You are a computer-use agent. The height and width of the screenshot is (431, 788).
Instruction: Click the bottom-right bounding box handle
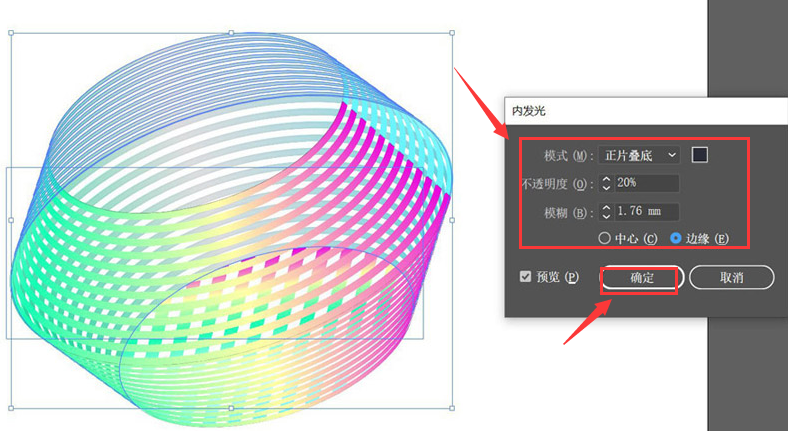[452, 408]
